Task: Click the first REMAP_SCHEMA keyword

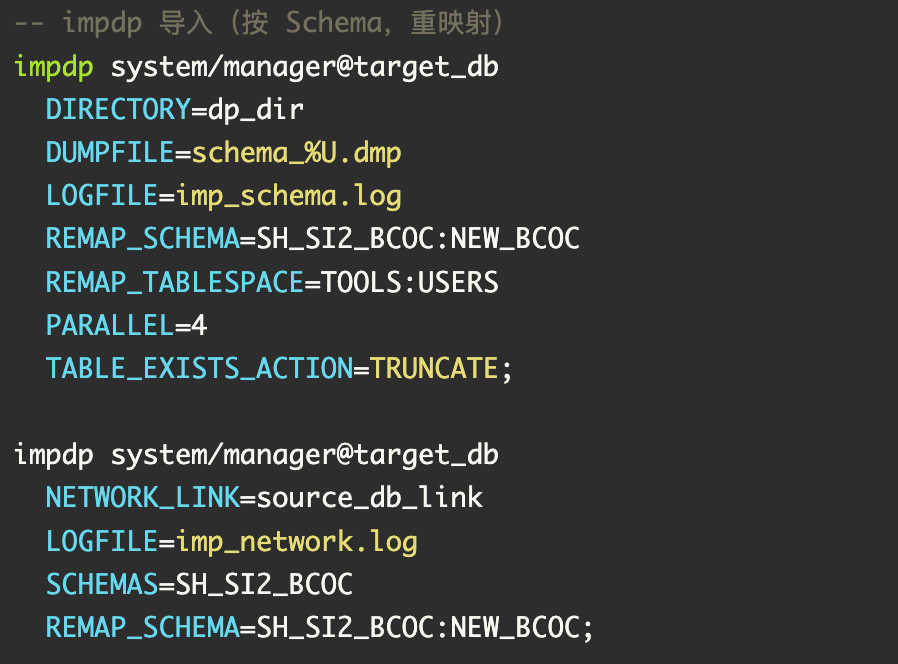Action: (x=143, y=239)
